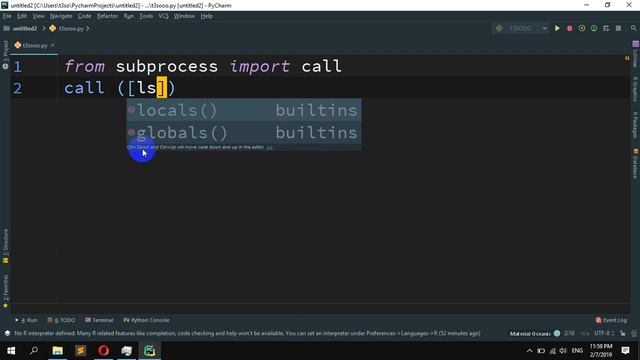The width and height of the screenshot is (640, 360).
Task: Open the R Packages tool window on right edge
Action: tap(635, 124)
